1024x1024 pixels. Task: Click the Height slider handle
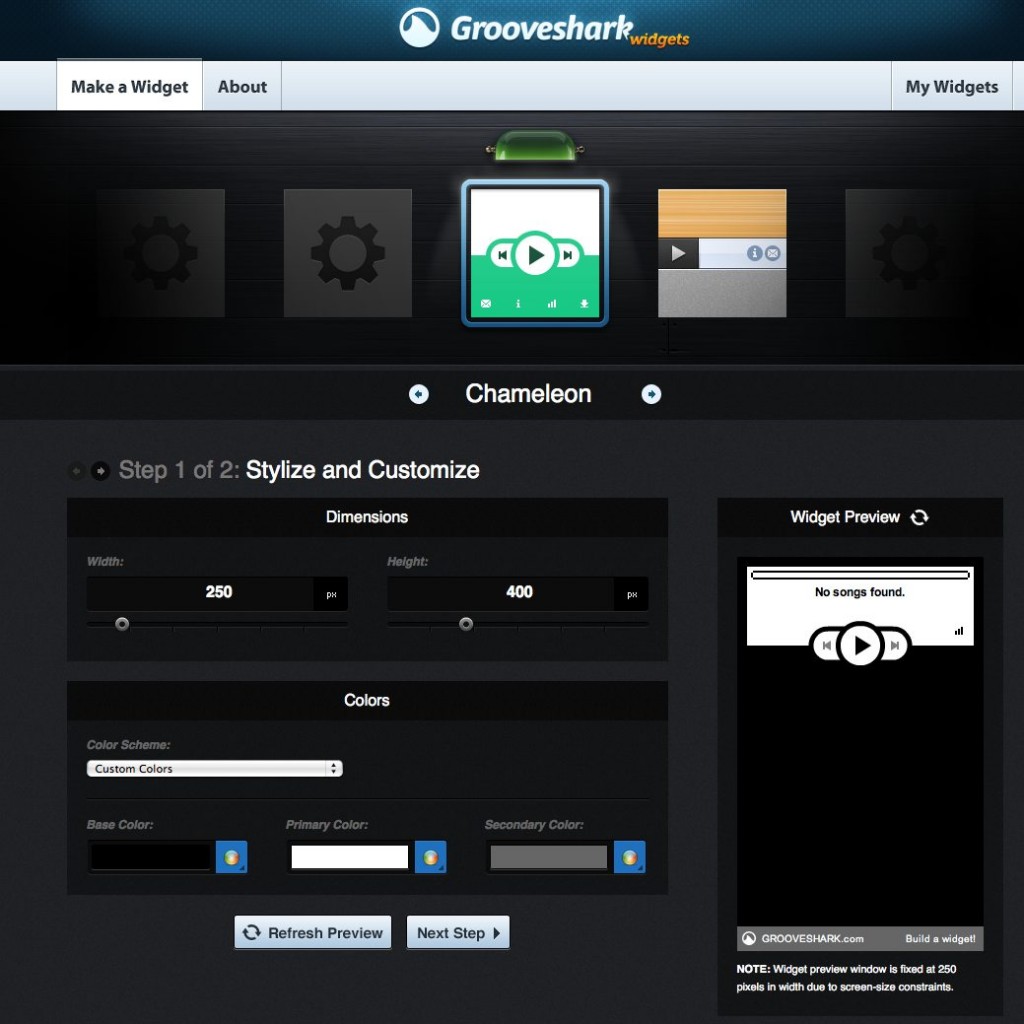pos(466,624)
